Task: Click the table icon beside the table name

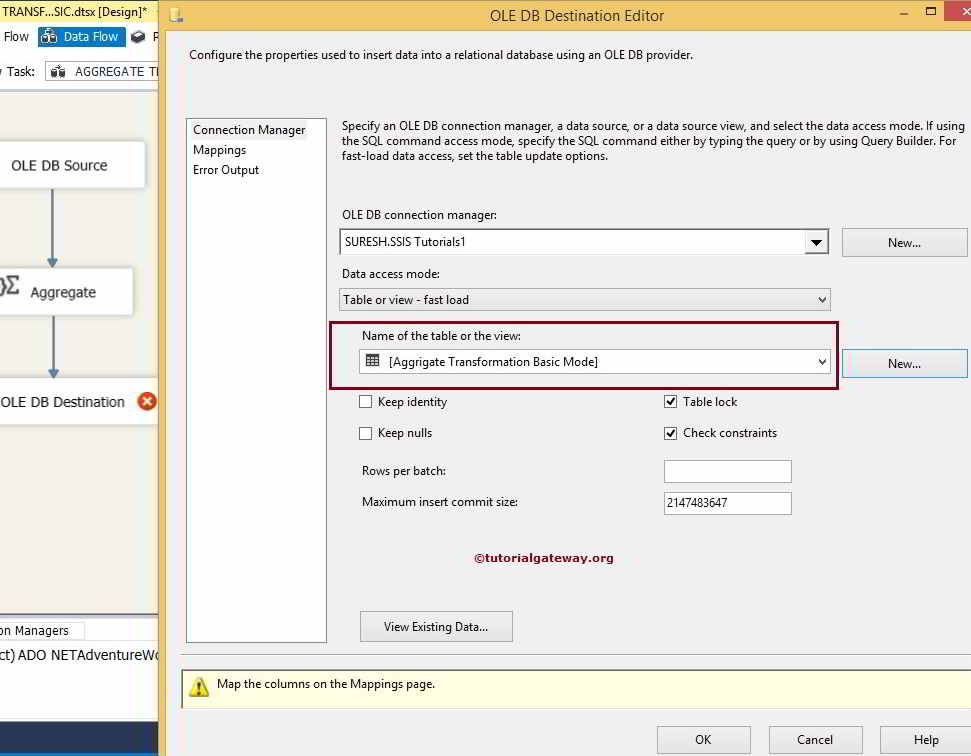Action: (x=373, y=361)
